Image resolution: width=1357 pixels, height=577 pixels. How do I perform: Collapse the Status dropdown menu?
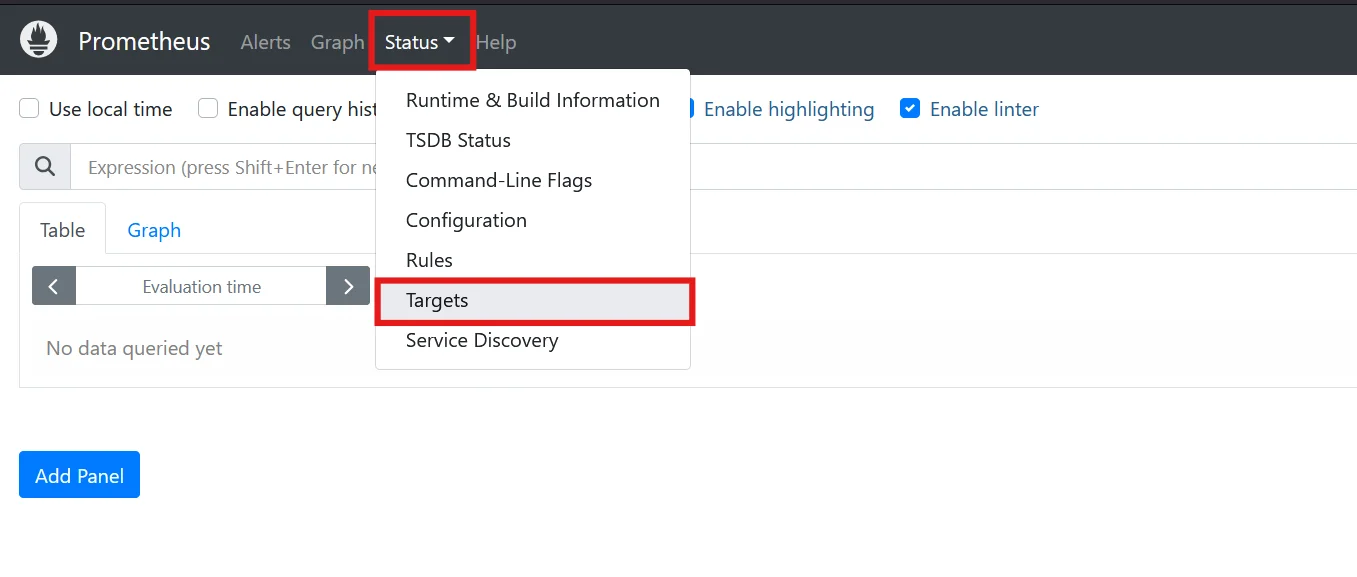(420, 42)
